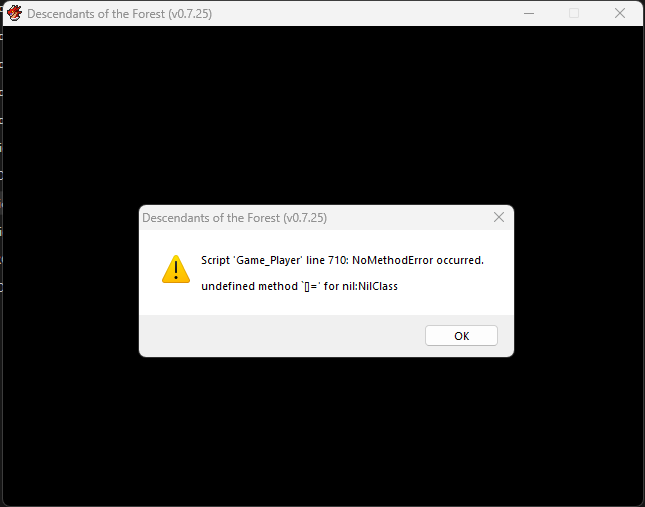Click the Descendants of the Forest app icon
The height and width of the screenshot is (507, 645).
tap(14, 13)
